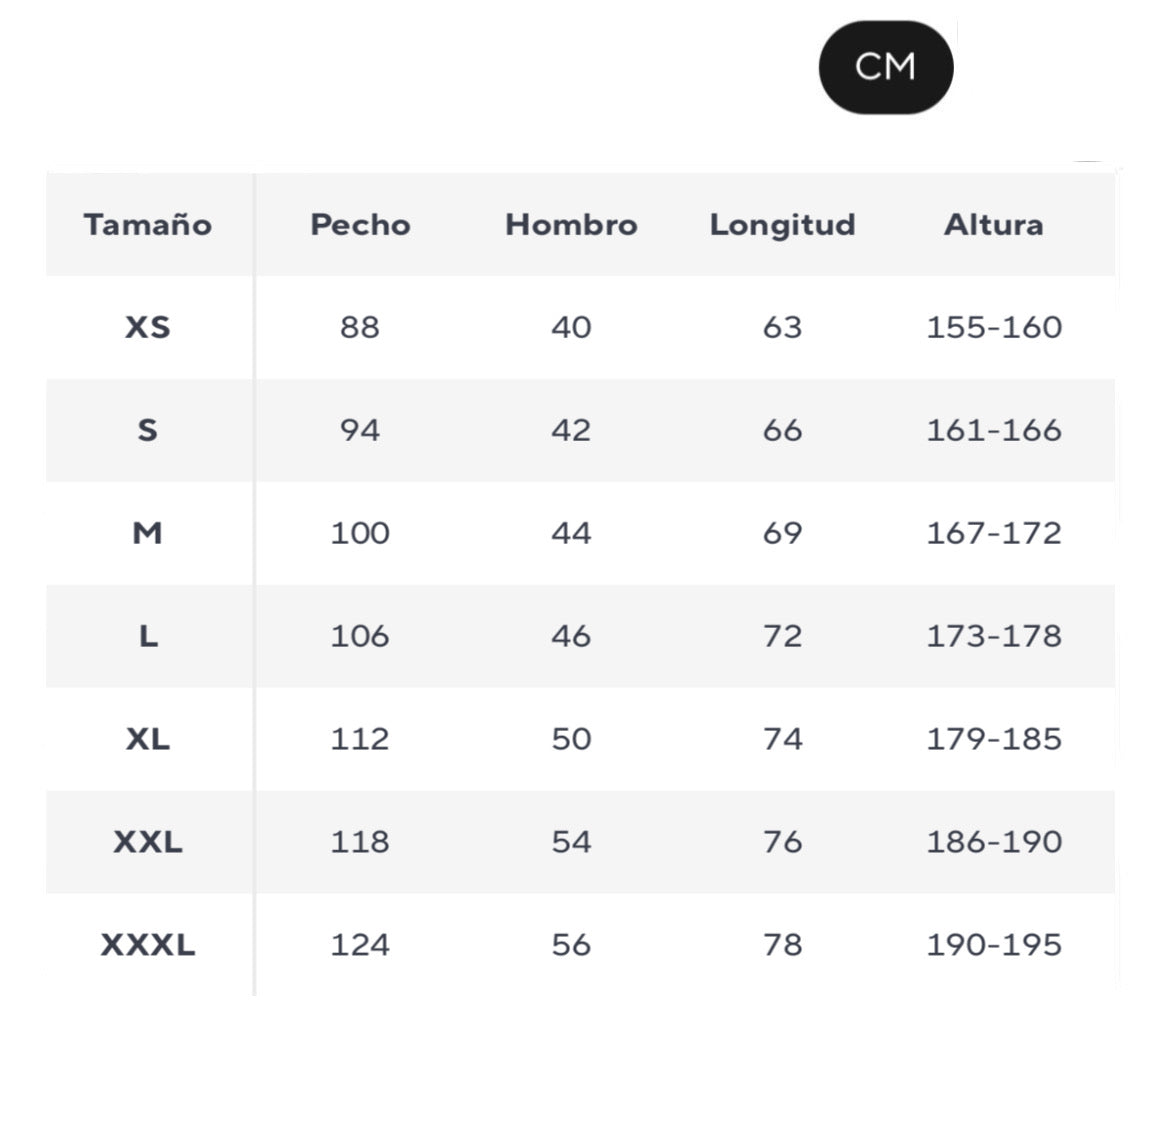The image size is (1170, 1127).
Task: Click length value 72 in L row
Action: [782, 636]
